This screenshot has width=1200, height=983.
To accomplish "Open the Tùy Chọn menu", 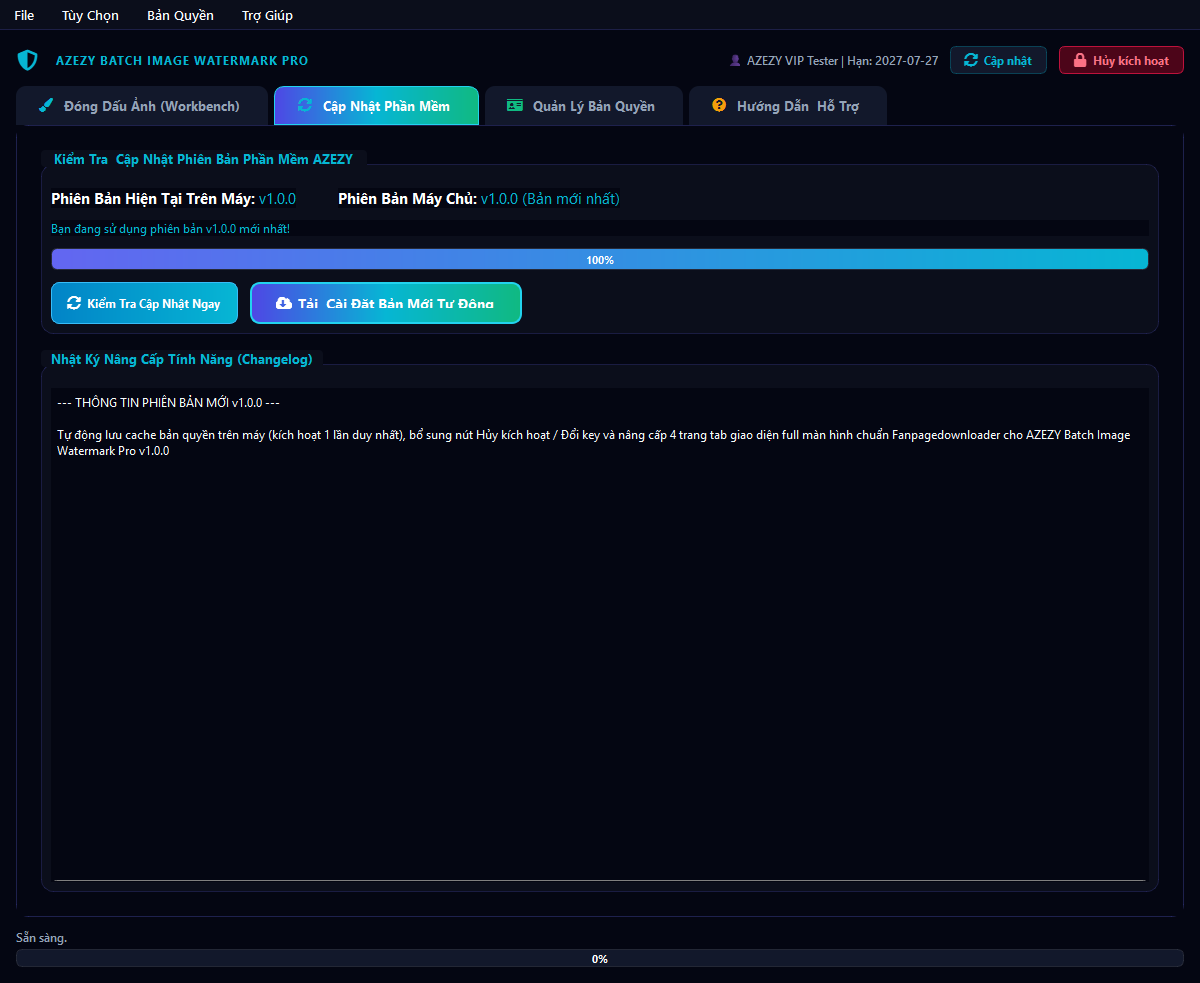I will [90, 15].
